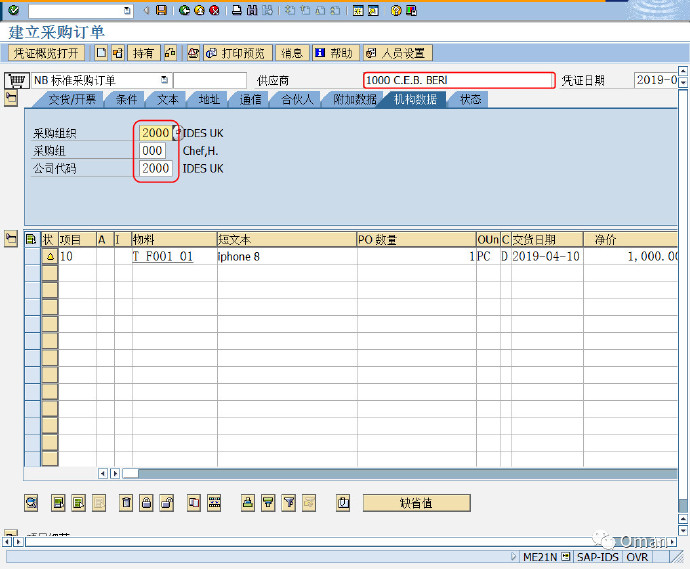Open the NB 标准采购订单 order type dropdown
This screenshot has width=690, height=569.
point(165,80)
